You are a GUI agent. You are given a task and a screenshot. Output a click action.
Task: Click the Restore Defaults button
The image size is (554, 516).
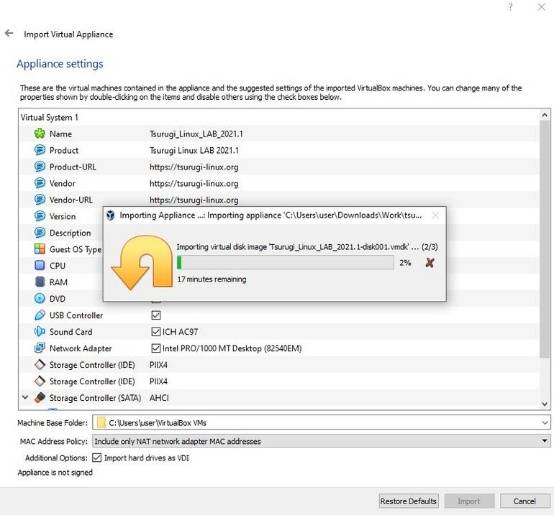408,501
